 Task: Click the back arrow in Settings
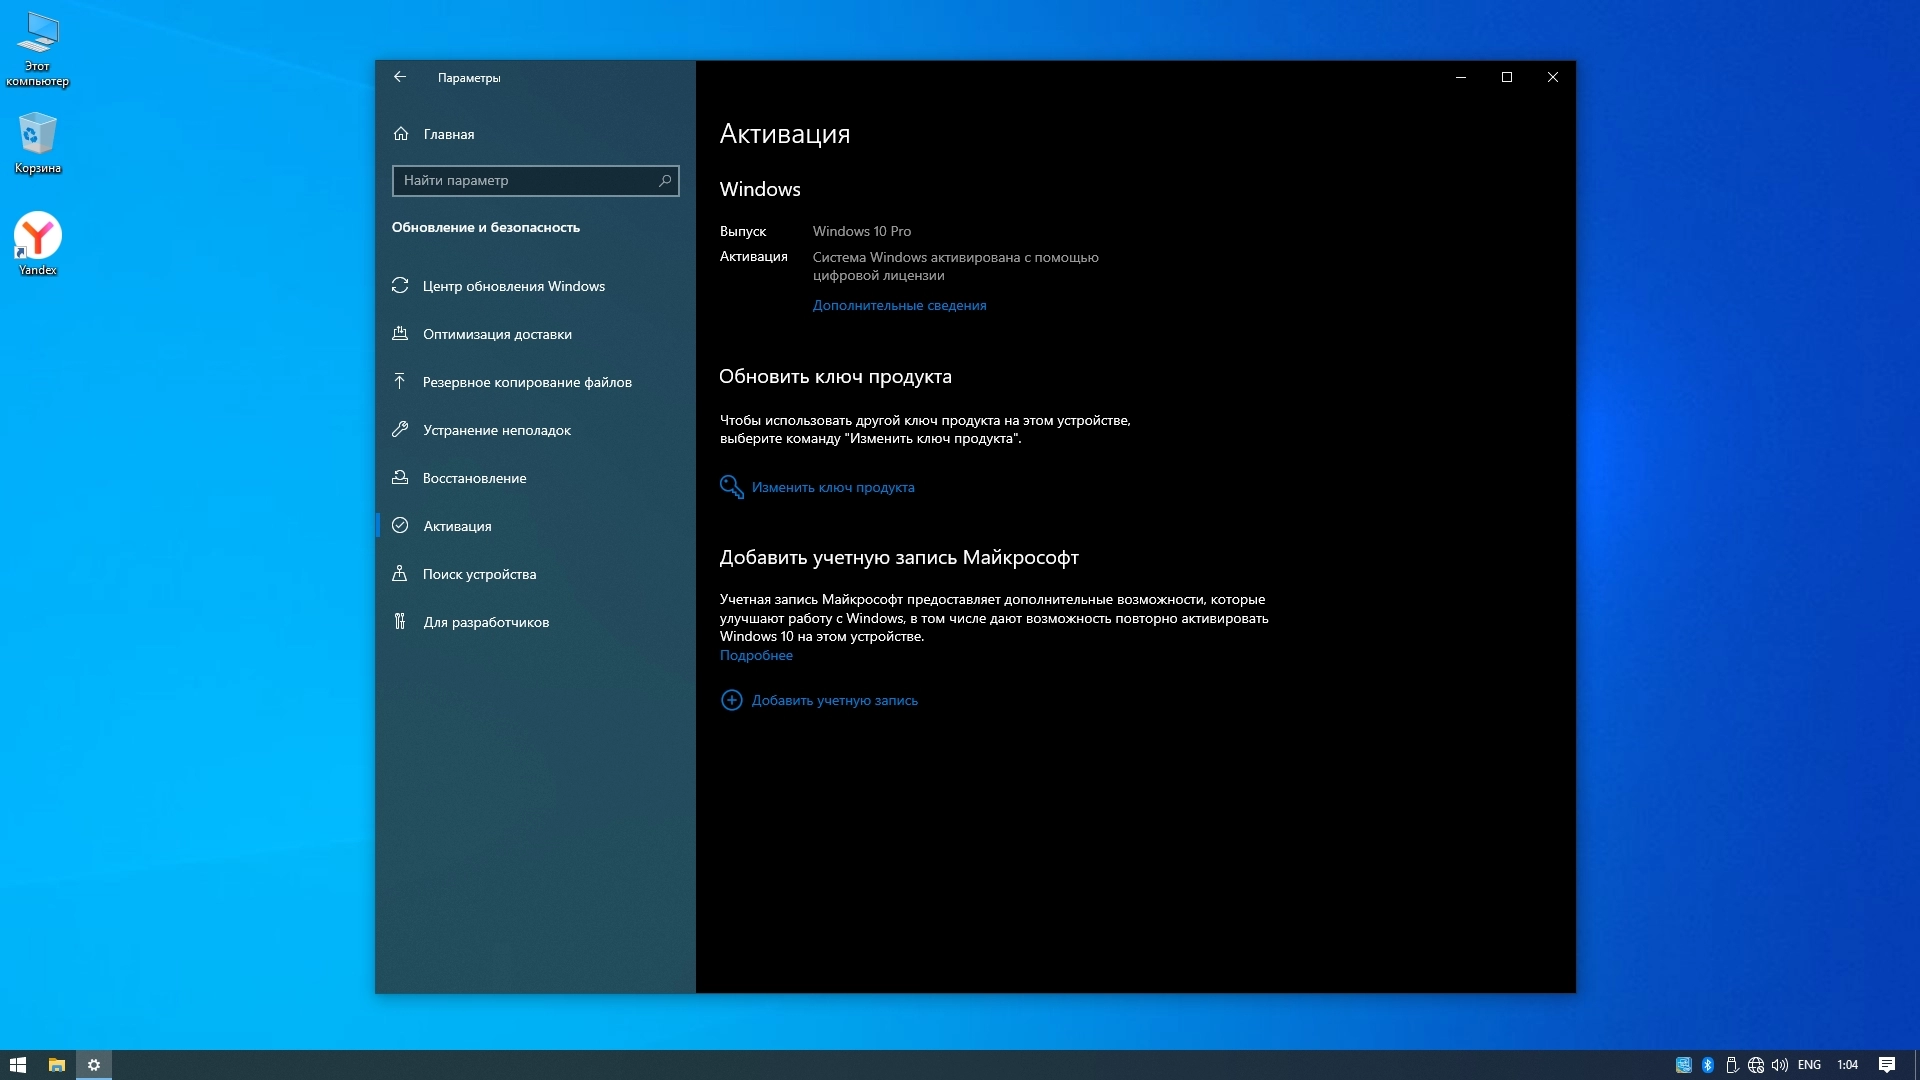[x=400, y=77]
